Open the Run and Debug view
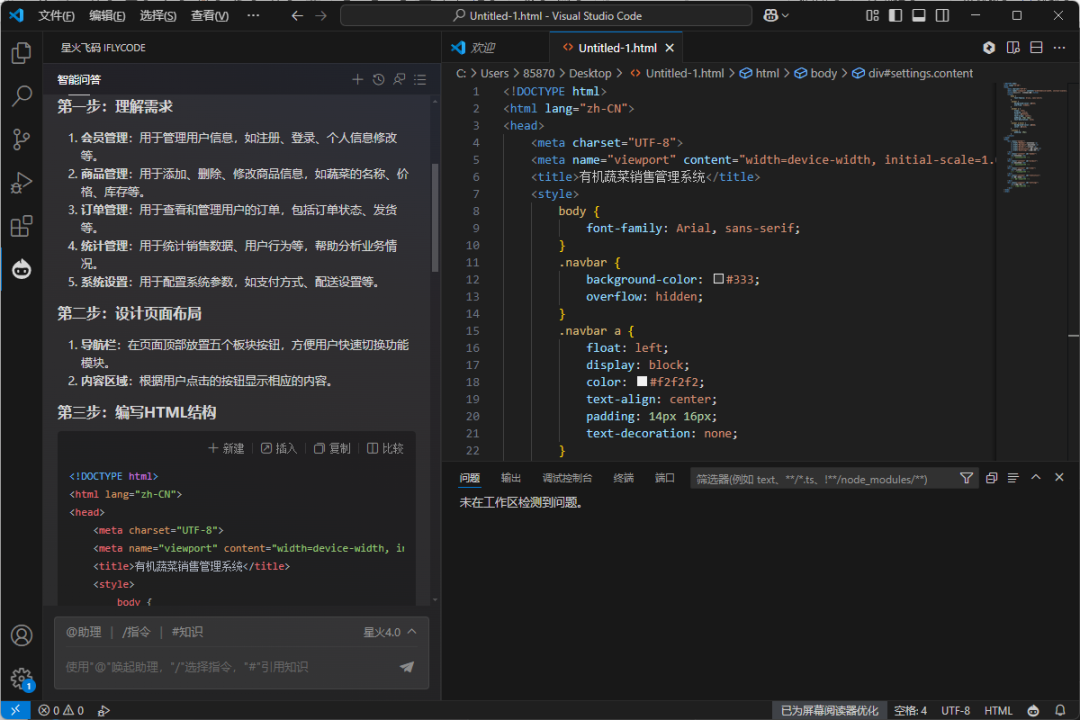Screen dimensions: 1080x720 (x=21, y=183)
